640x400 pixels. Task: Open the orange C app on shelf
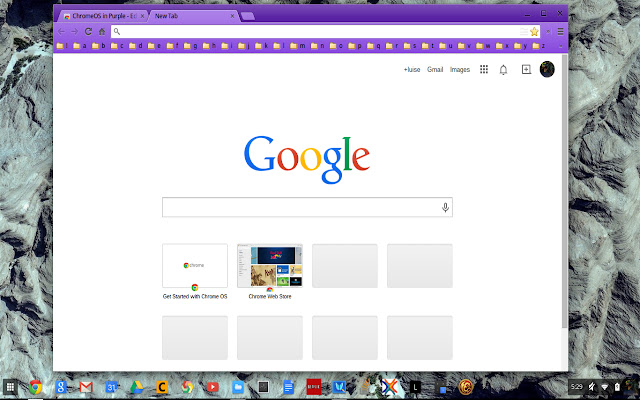click(x=162, y=387)
